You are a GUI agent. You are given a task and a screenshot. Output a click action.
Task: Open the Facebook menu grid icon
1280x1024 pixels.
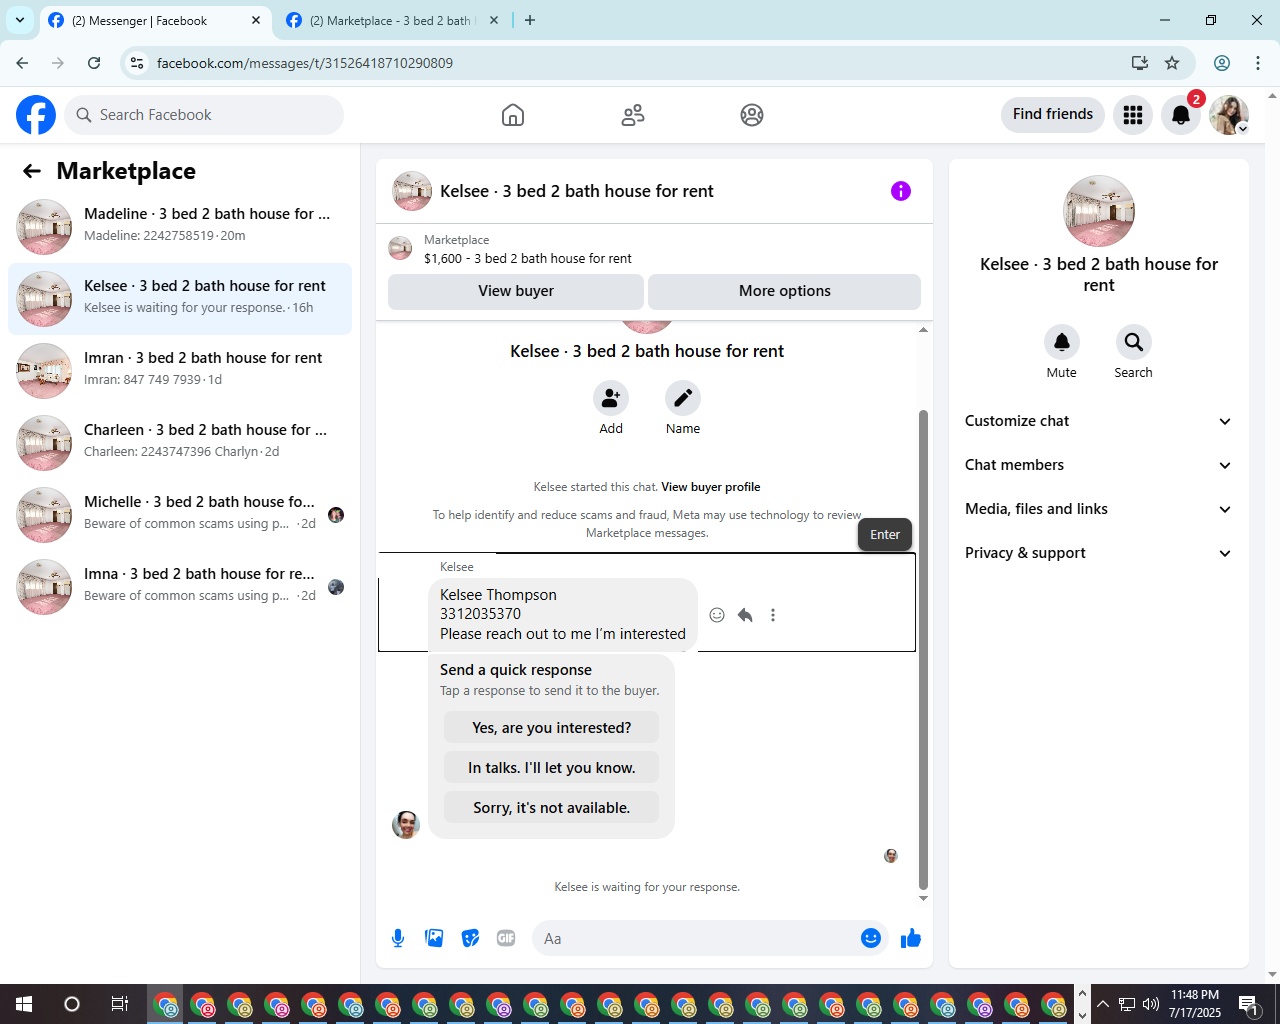(x=1133, y=115)
